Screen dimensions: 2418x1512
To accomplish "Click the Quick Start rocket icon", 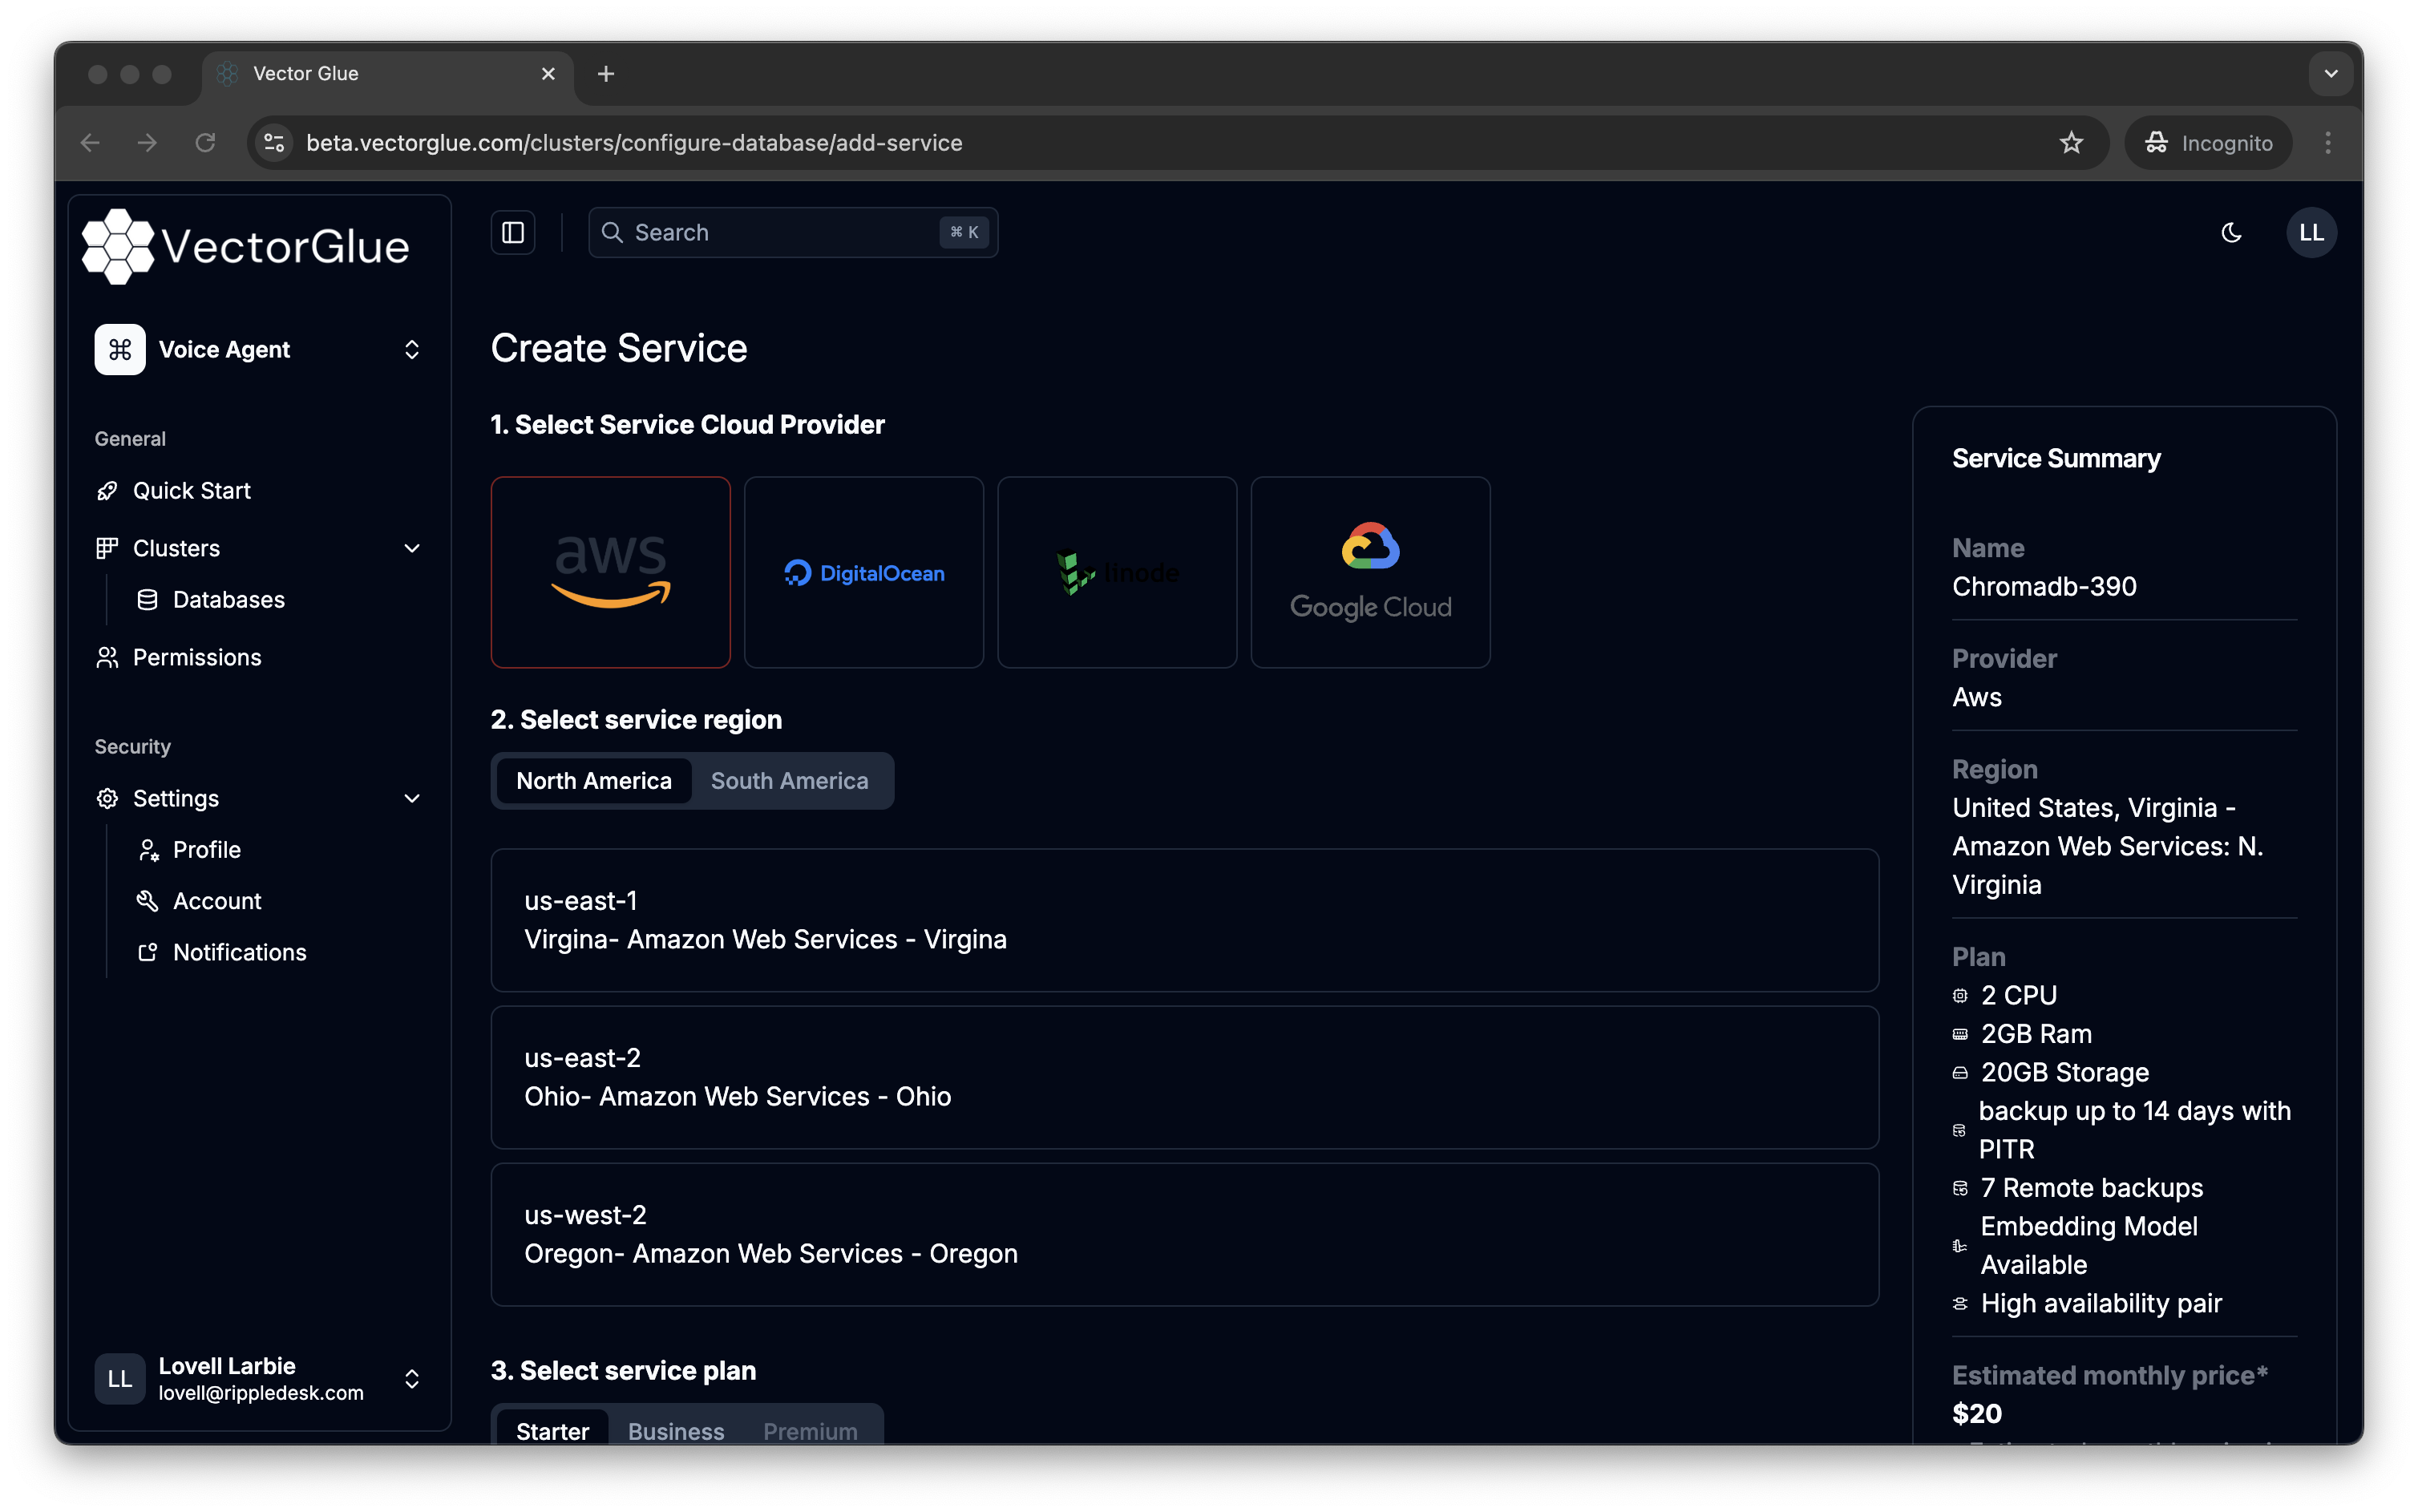I will click(x=107, y=491).
